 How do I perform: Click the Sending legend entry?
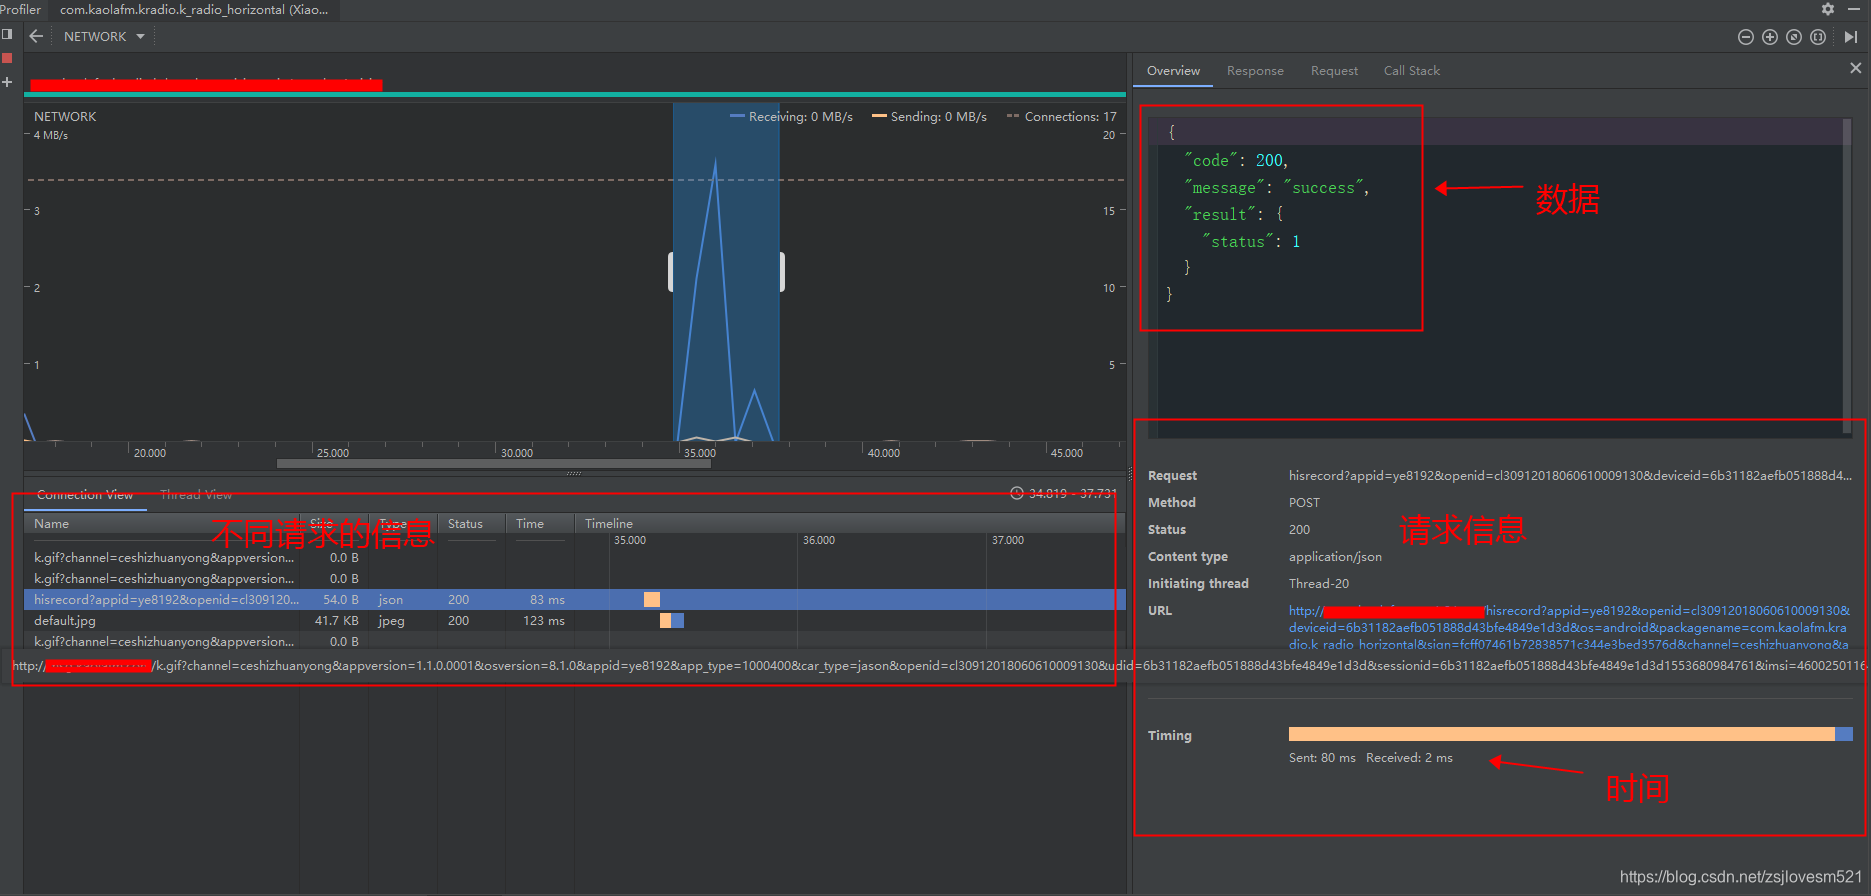coord(929,117)
